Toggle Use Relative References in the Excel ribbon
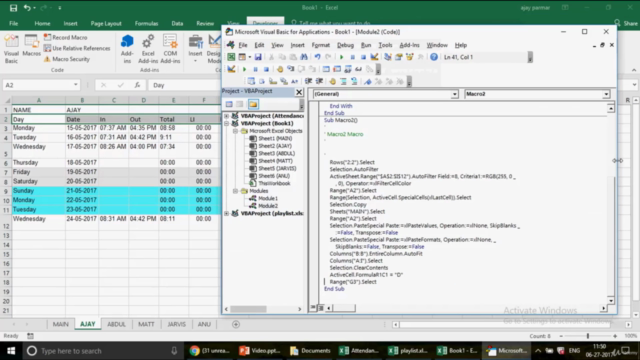The image size is (640, 360). tap(77, 48)
